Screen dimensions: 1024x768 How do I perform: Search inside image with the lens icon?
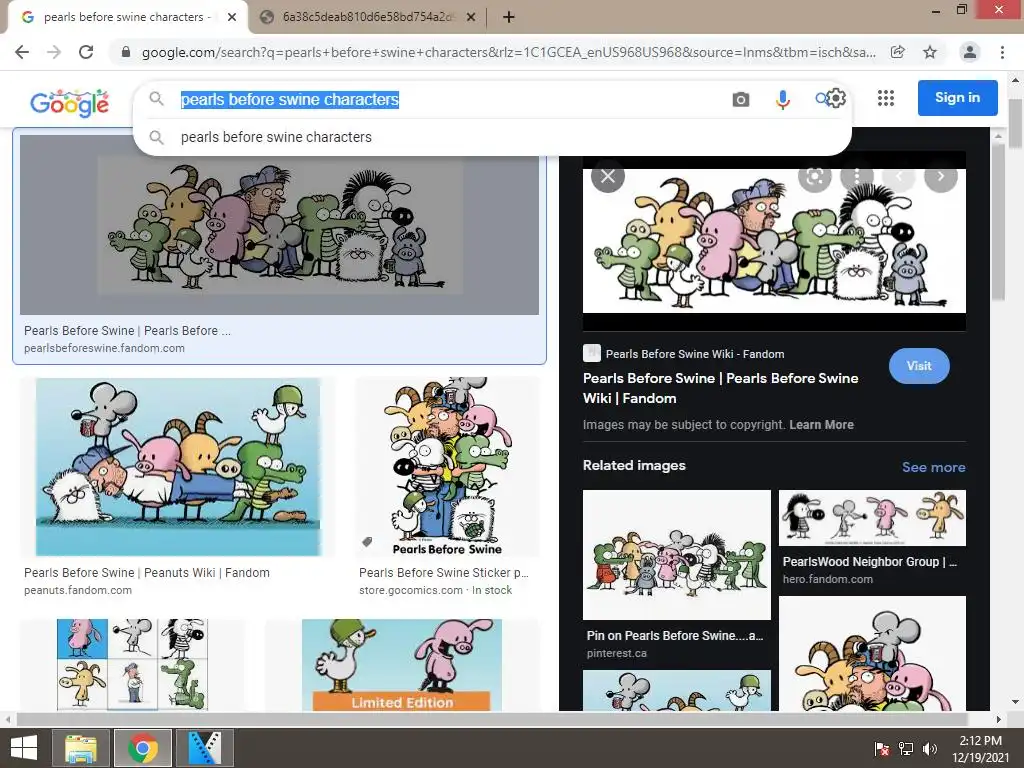[x=814, y=176]
